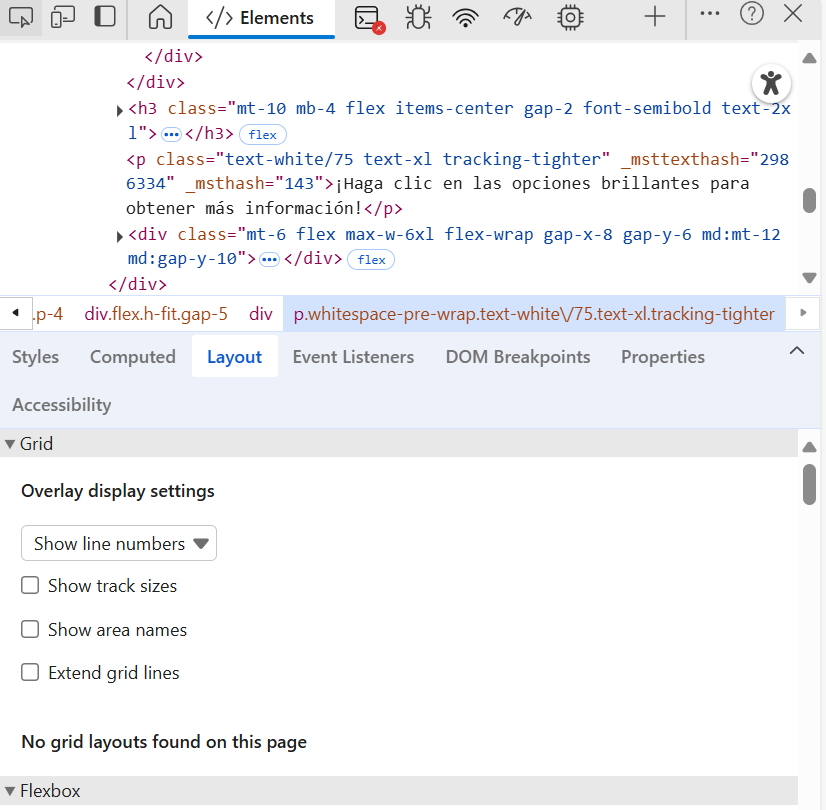The height and width of the screenshot is (810, 826).
Task: Toggle the DevTools sidebar dock icon
Action: coord(105,17)
